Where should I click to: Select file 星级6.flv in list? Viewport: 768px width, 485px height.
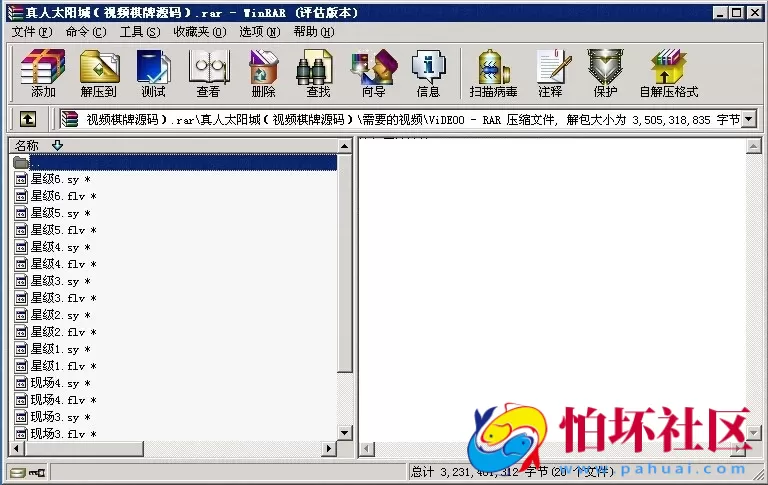[x=62, y=196]
